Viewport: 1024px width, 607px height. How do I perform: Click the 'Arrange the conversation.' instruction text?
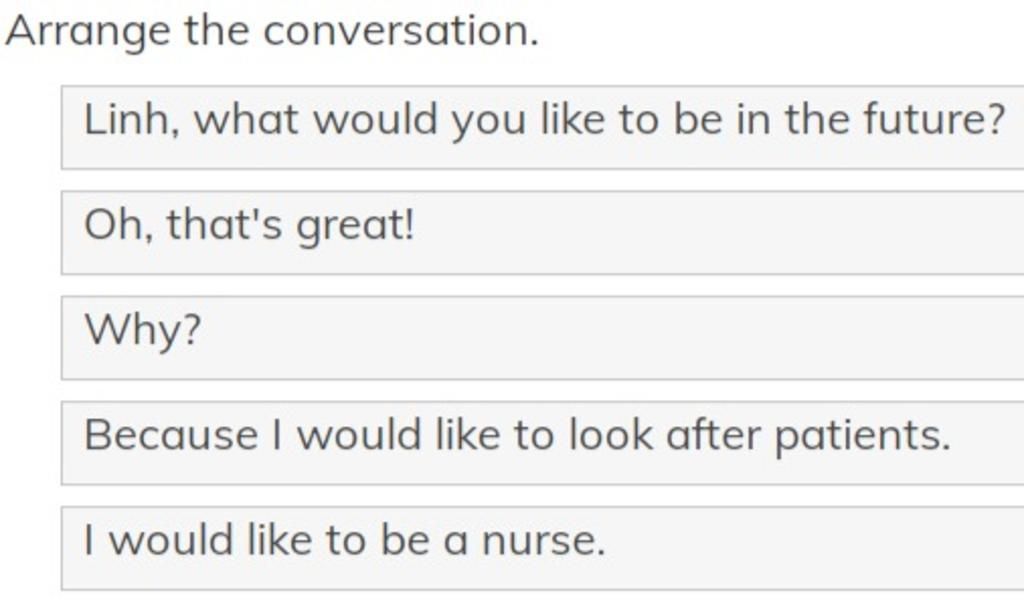click(x=272, y=31)
